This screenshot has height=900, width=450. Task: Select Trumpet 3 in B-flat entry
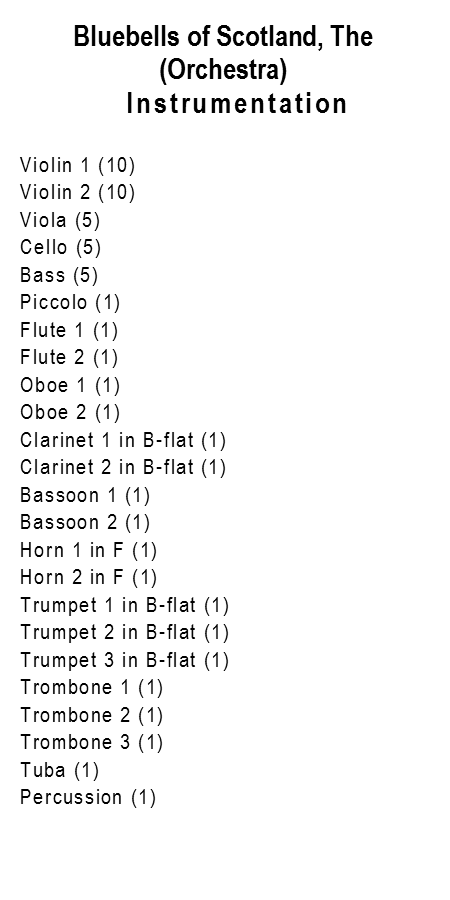125,660
